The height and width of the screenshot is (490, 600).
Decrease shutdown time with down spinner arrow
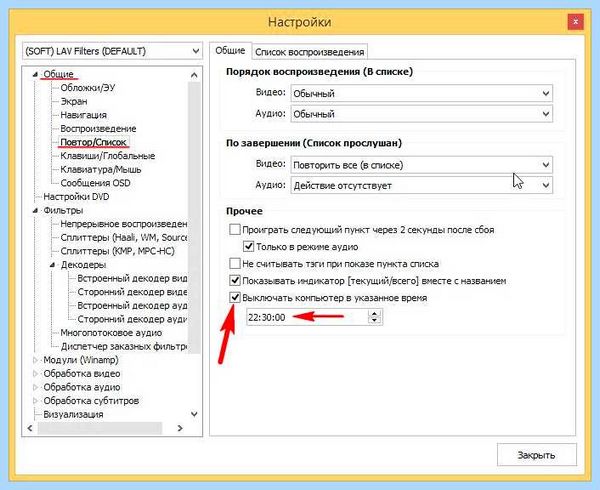374,321
